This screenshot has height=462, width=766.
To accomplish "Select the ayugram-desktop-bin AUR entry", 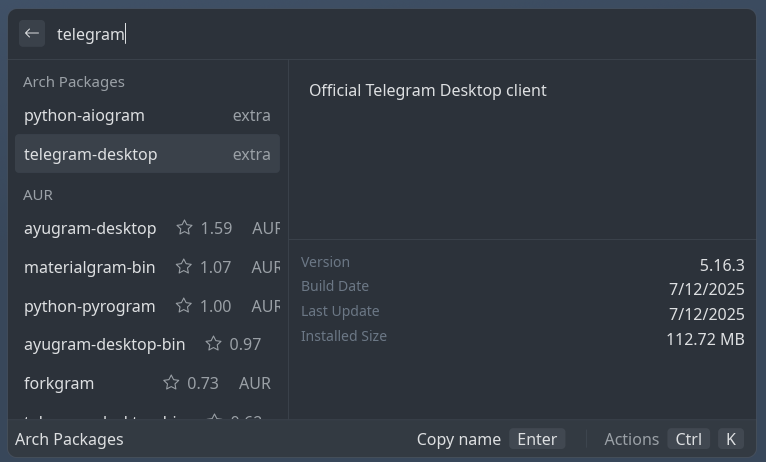I will (x=147, y=344).
